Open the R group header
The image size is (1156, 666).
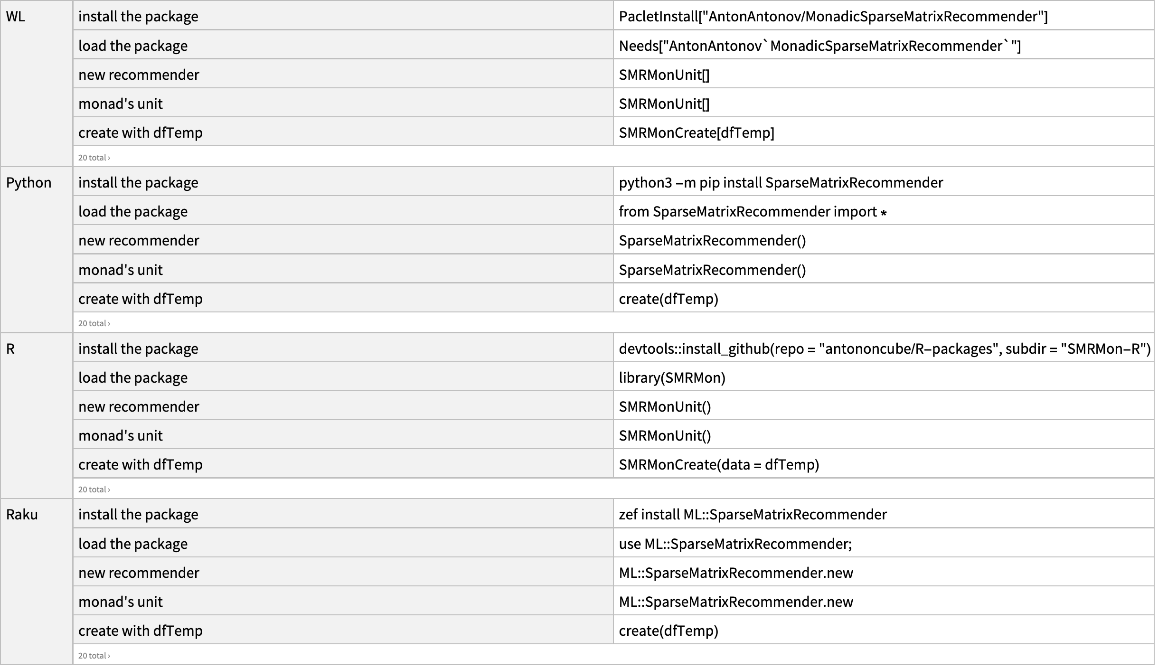pyautogui.click(x=12, y=349)
